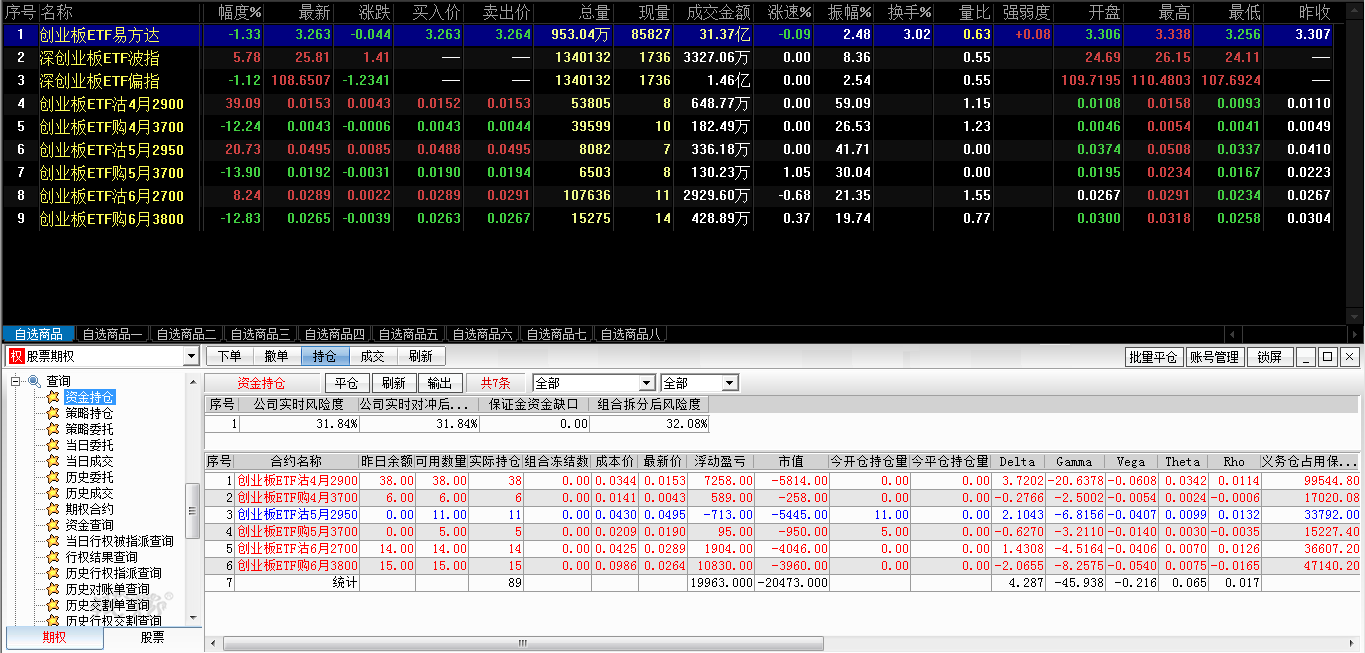Click the star icon beside 期权合约
Image resolution: width=1365 pixels, height=653 pixels.
pyautogui.click(x=53, y=509)
